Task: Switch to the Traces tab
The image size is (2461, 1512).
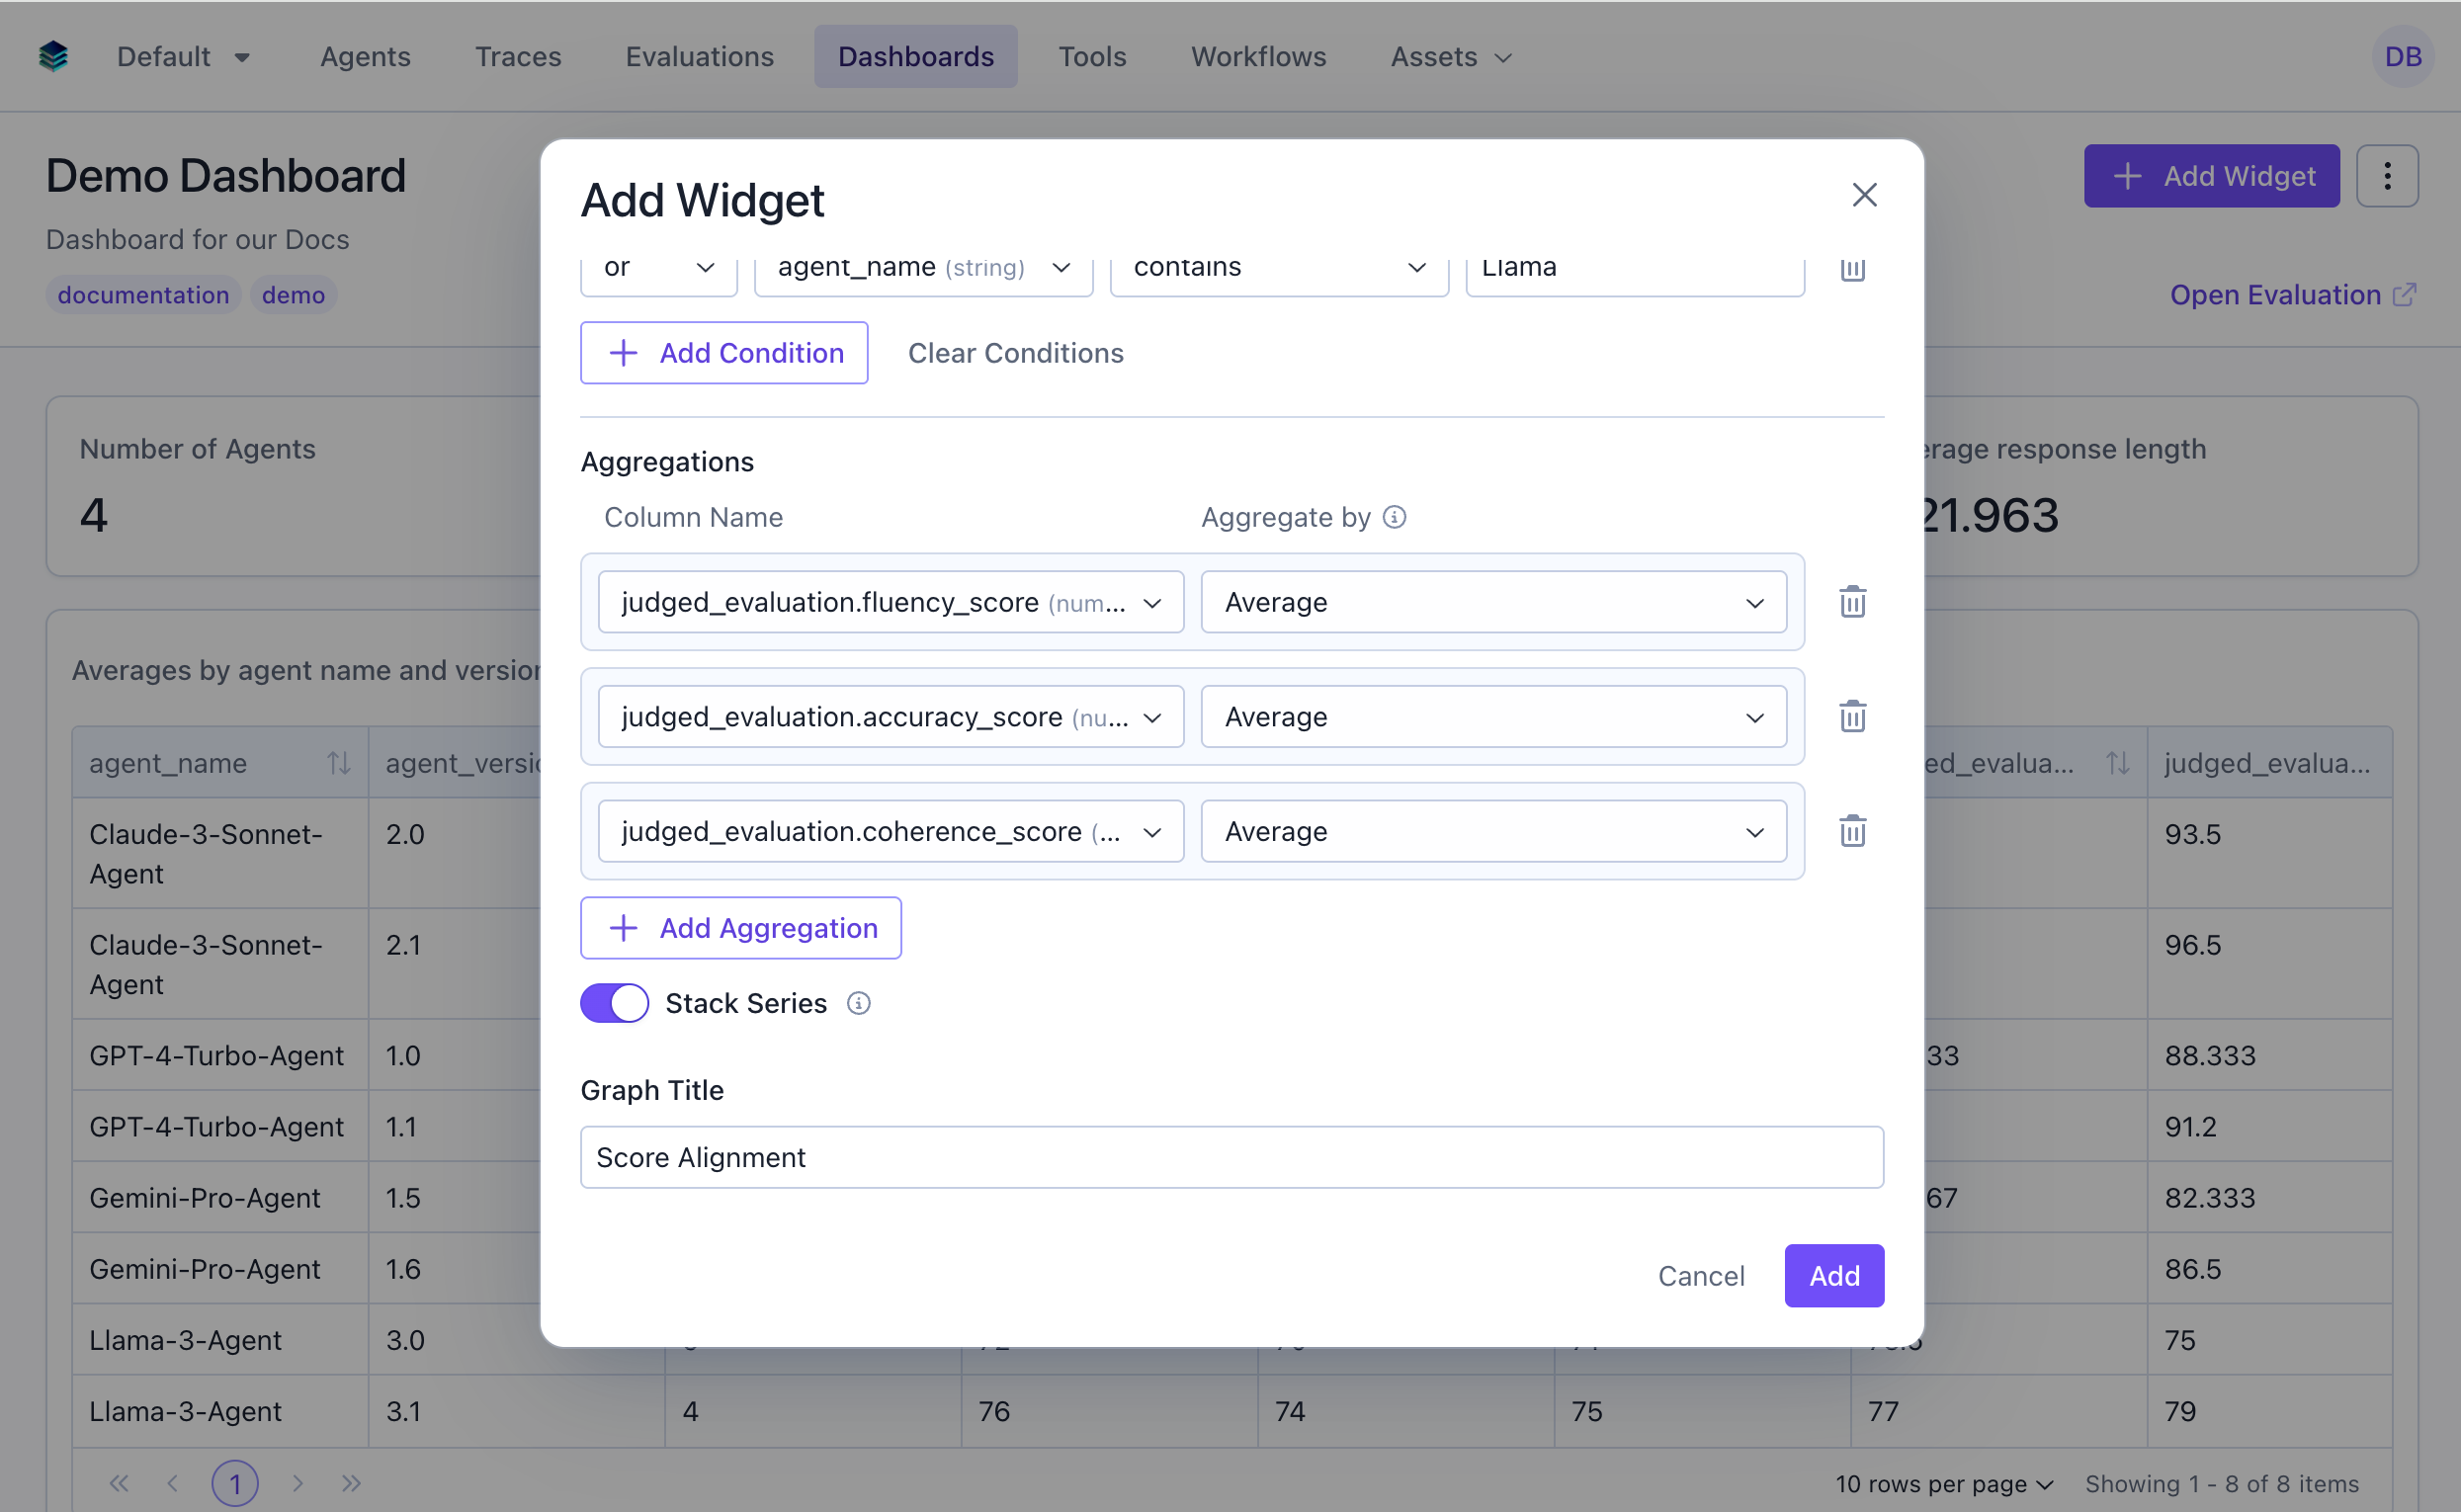Action: pos(518,56)
